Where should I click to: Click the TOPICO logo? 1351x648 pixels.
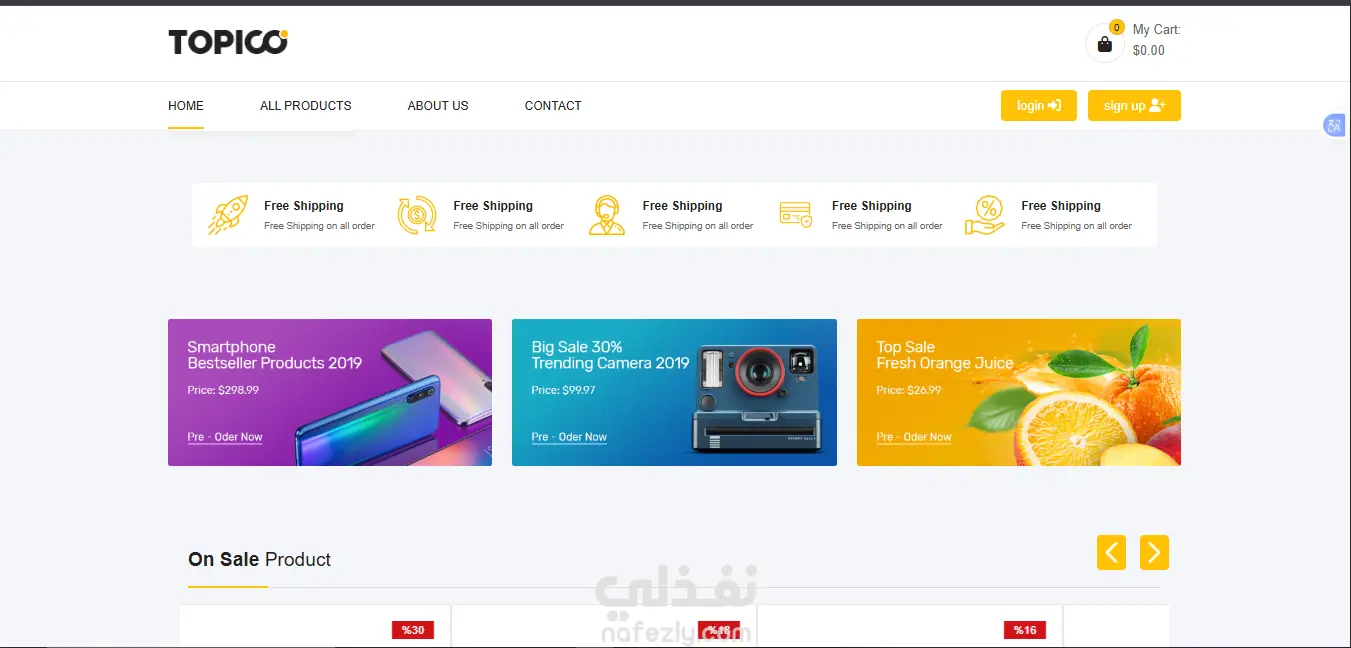228,42
